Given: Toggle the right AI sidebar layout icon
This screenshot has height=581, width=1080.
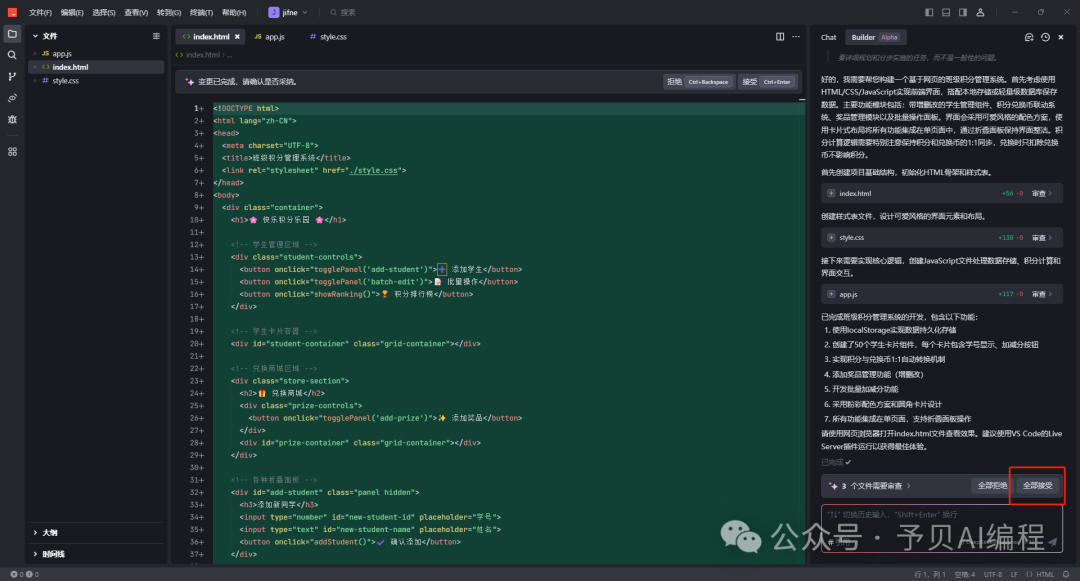Looking at the screenshot, I should tap(963, 12).
